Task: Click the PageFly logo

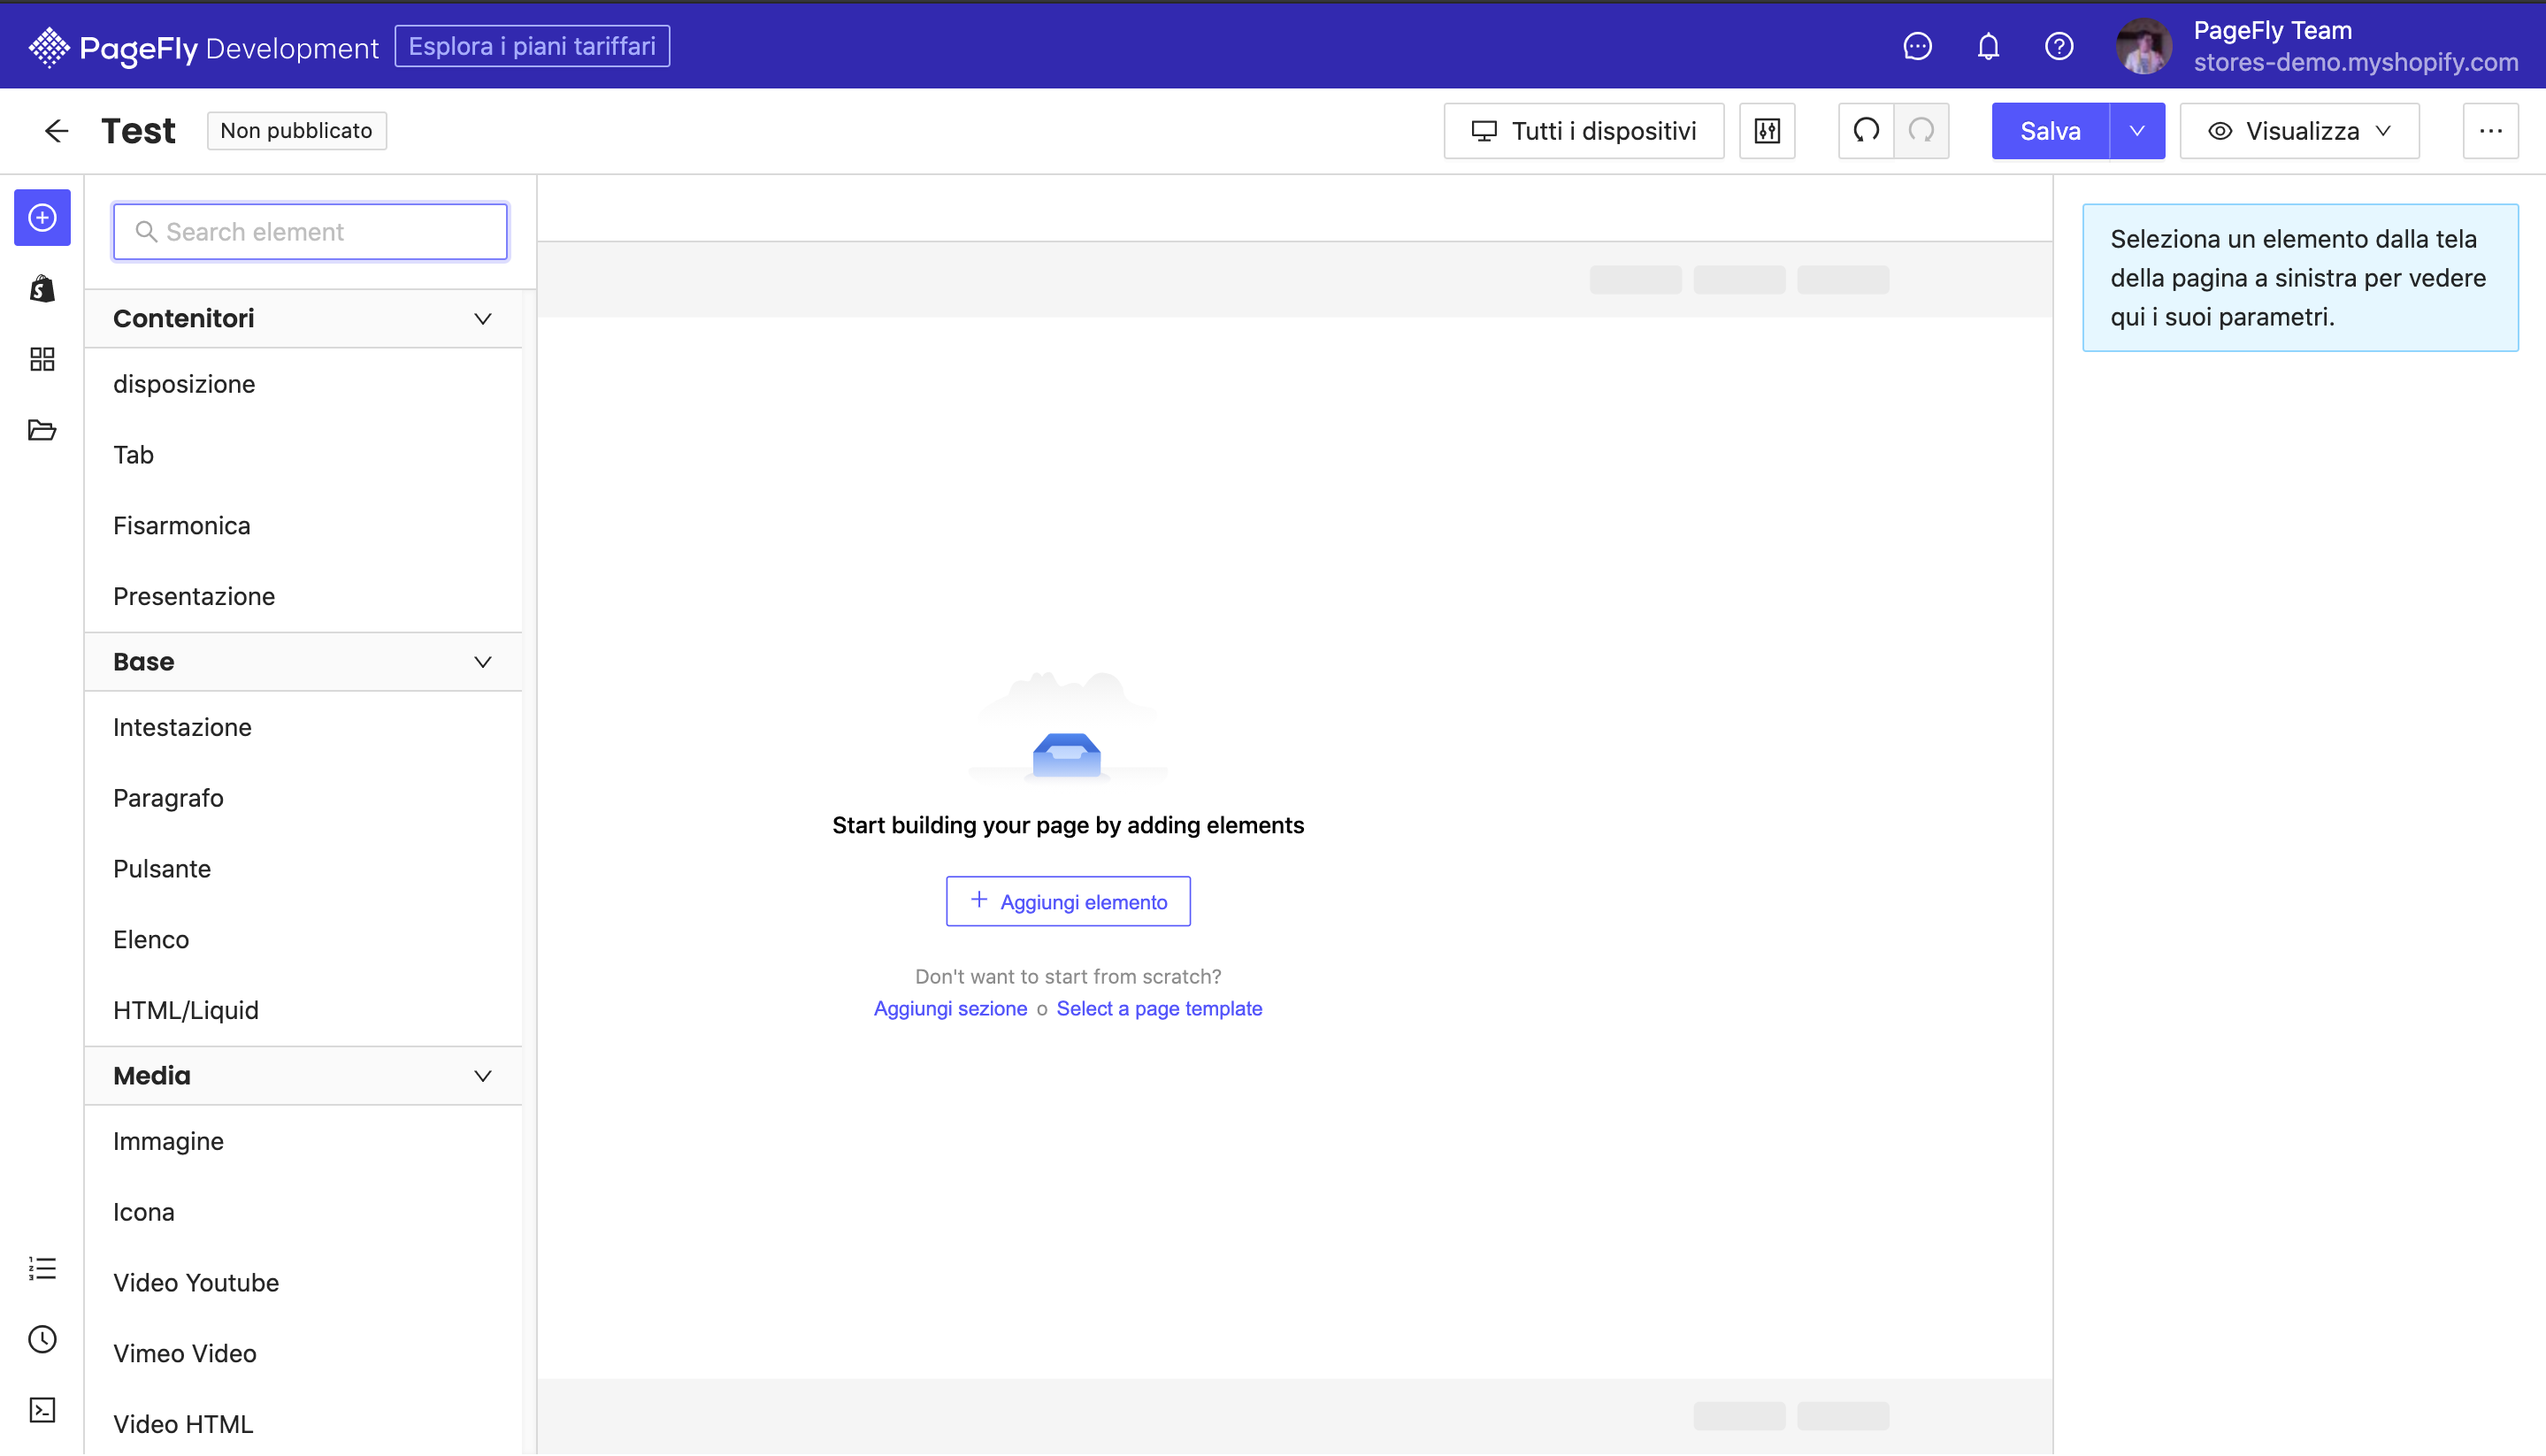Action: click(204, 47)
